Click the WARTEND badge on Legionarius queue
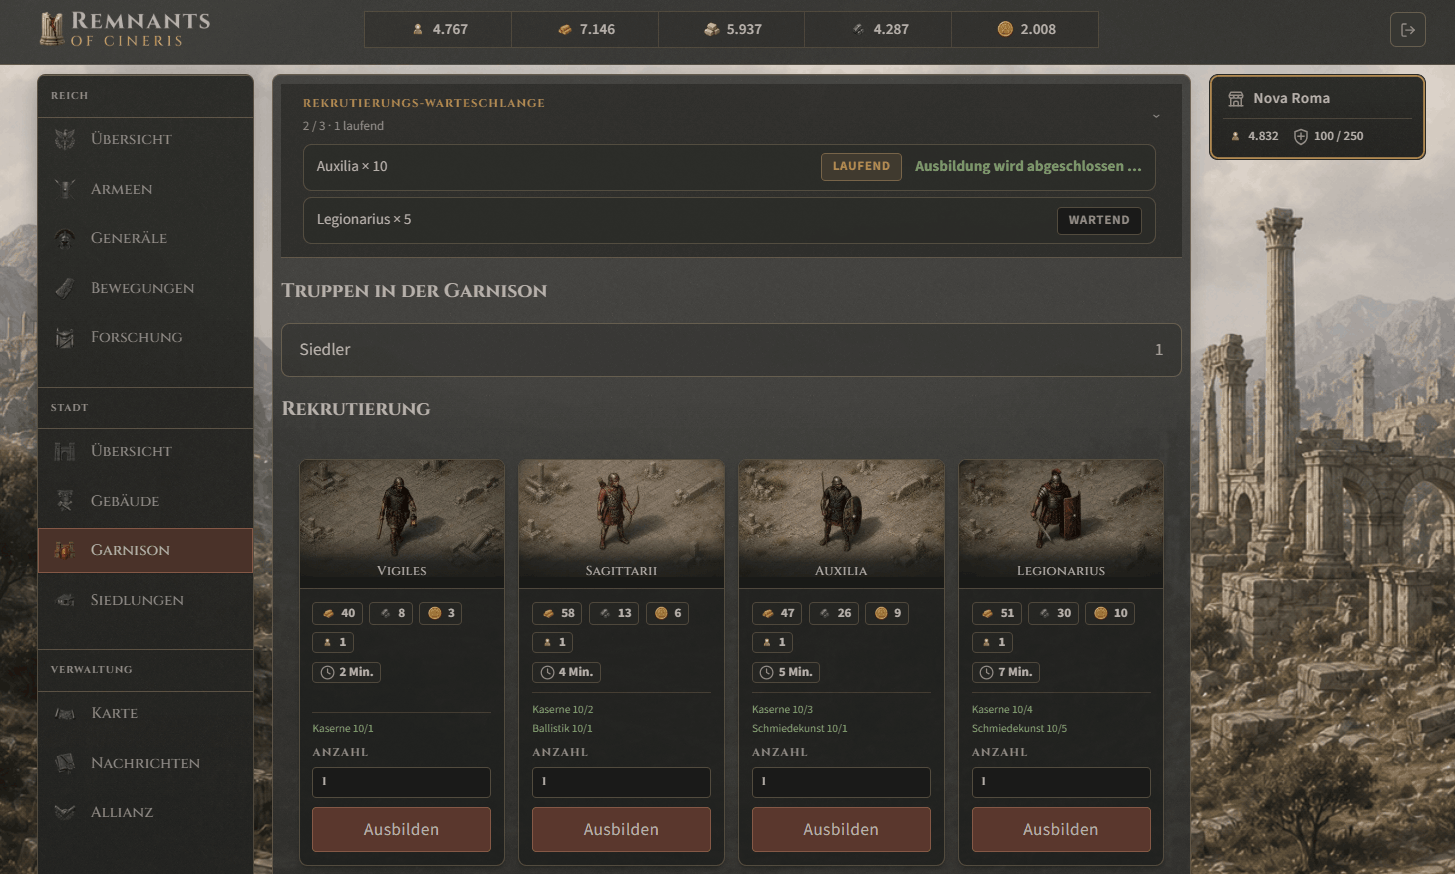The height and width of the screenshot is (874, 1455). click(x=1099, y=220)
